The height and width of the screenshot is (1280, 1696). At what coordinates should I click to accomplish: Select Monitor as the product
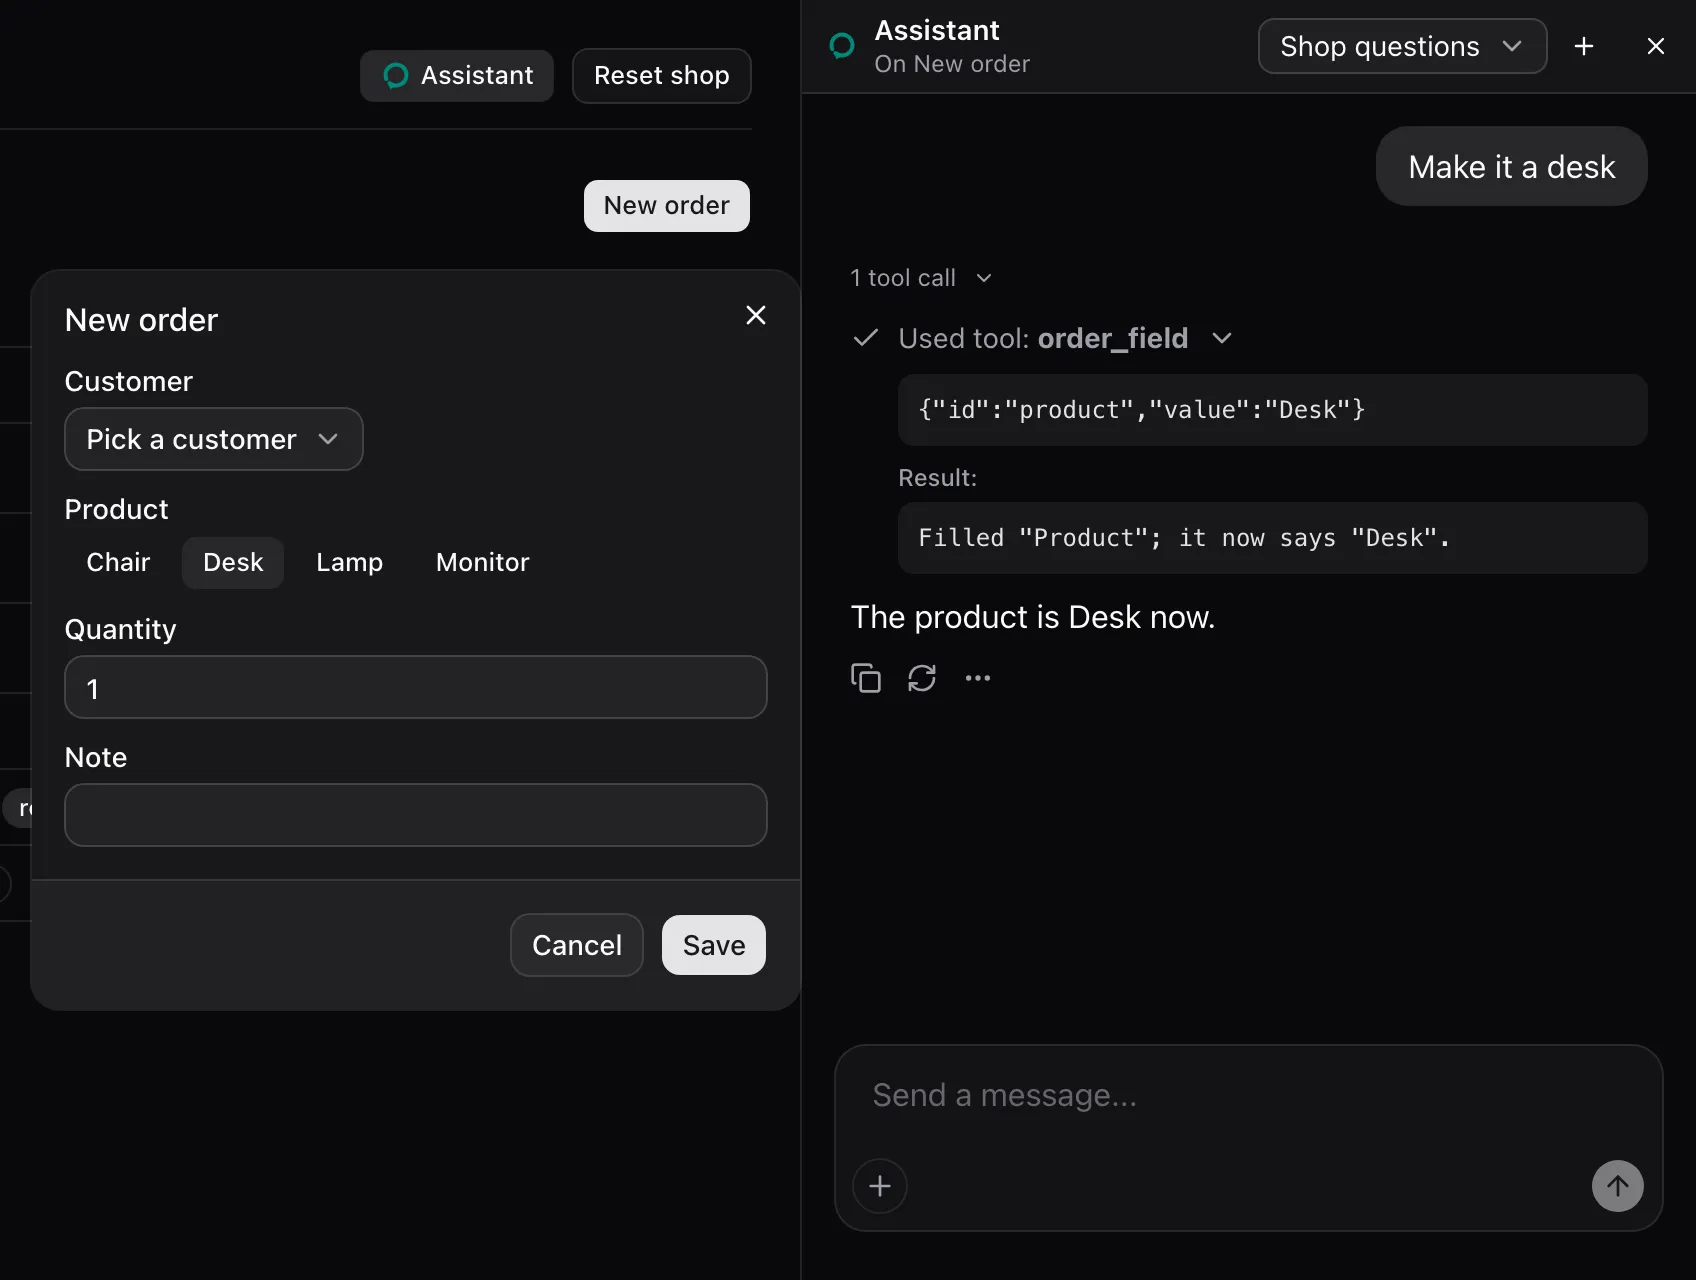point(482,562)
